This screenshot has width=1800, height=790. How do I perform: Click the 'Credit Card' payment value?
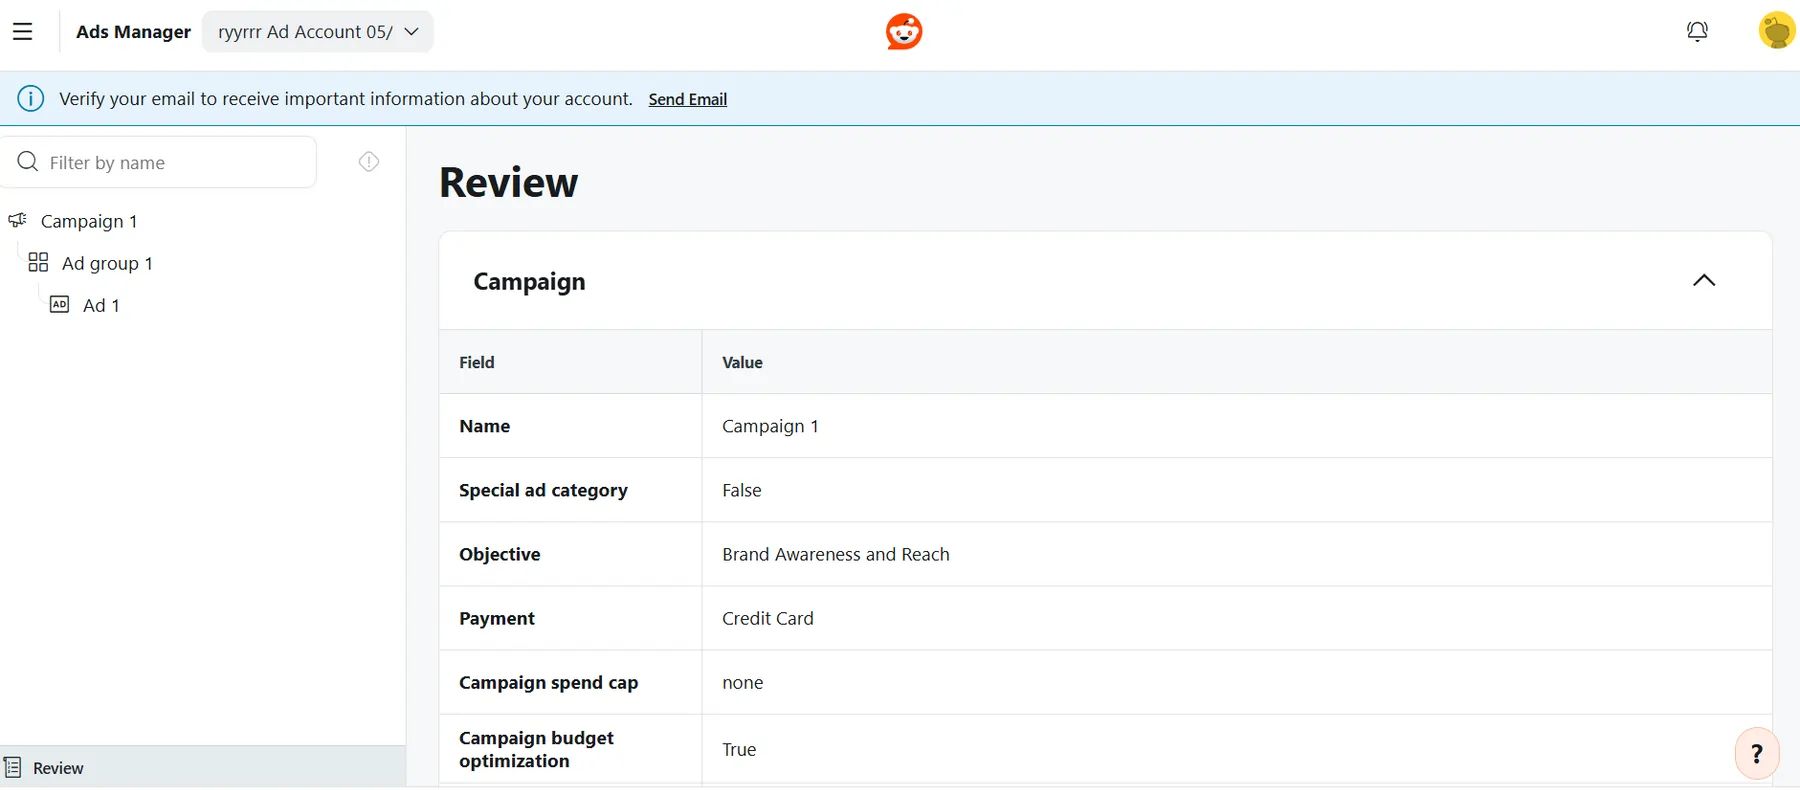[x=768, y=618]
